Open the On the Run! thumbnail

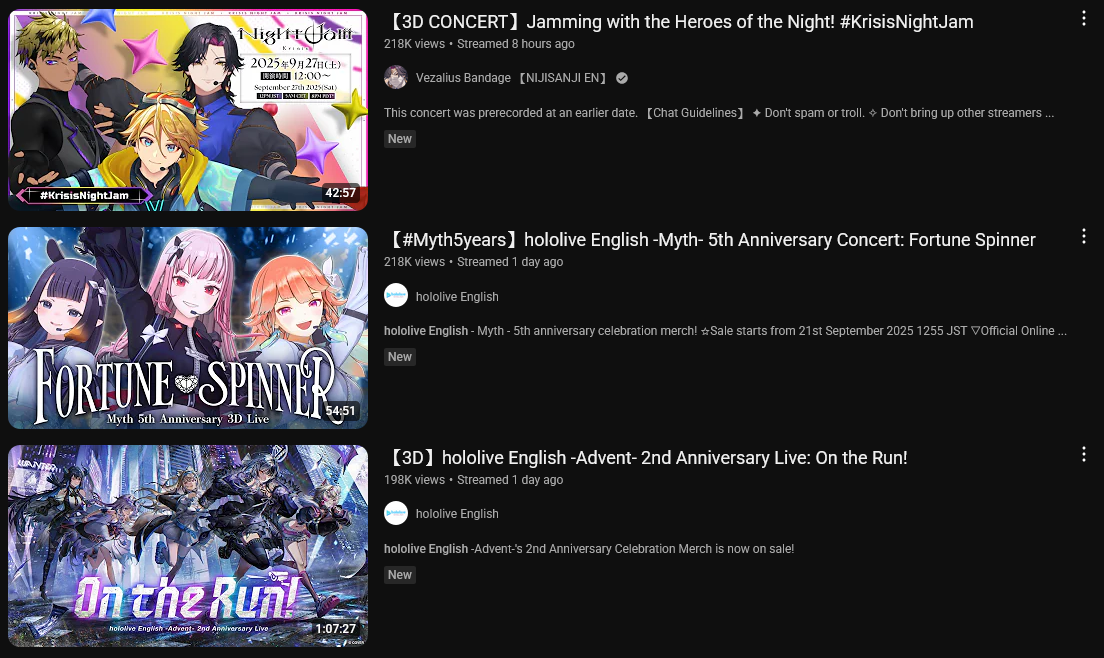(188, 545)
